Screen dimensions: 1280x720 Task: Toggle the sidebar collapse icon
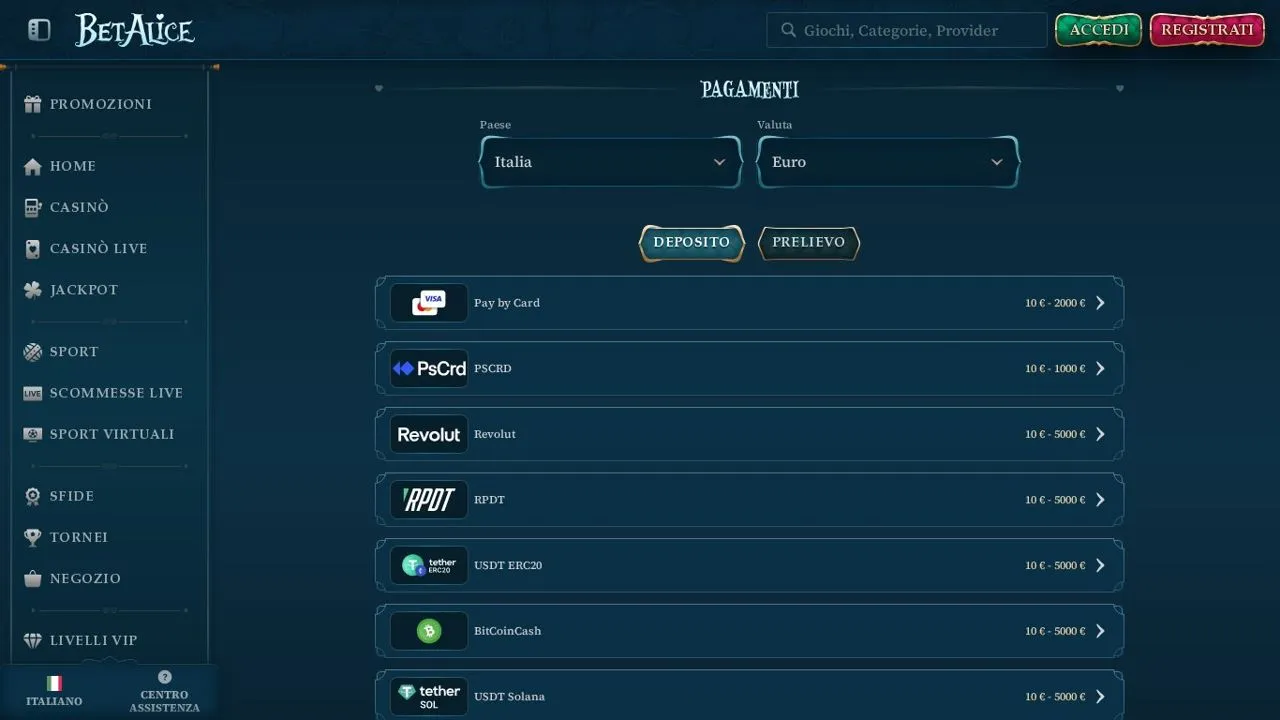39,30
